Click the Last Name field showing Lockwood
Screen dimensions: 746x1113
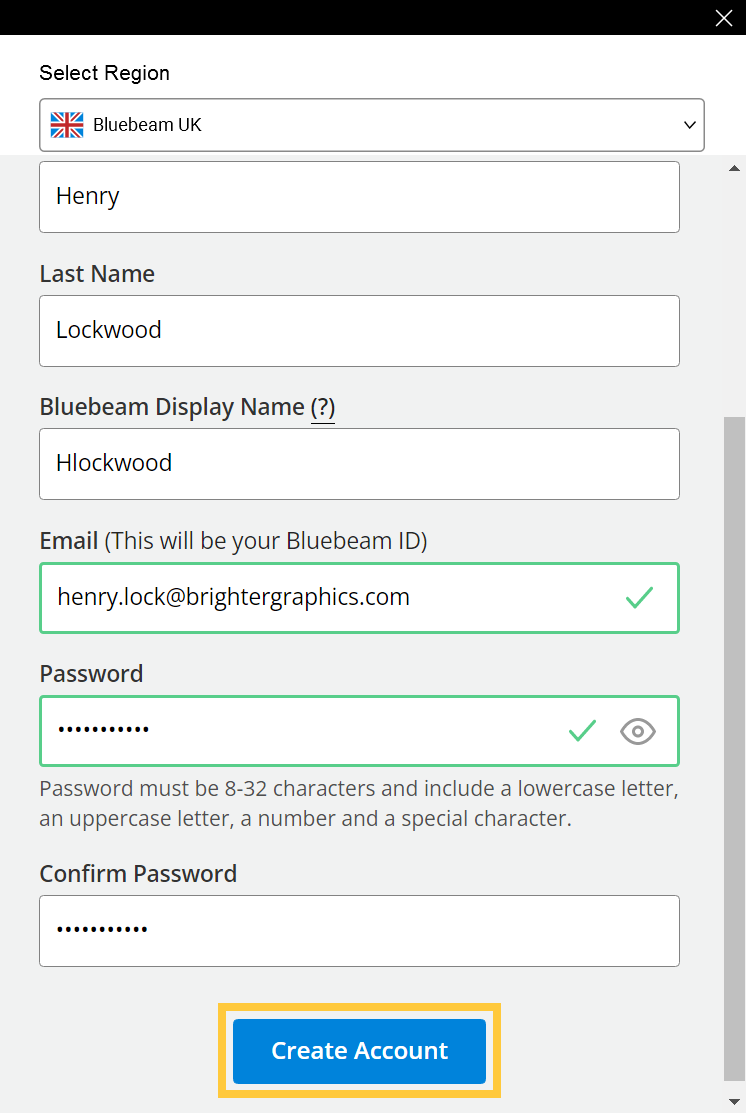pos(359,330)
